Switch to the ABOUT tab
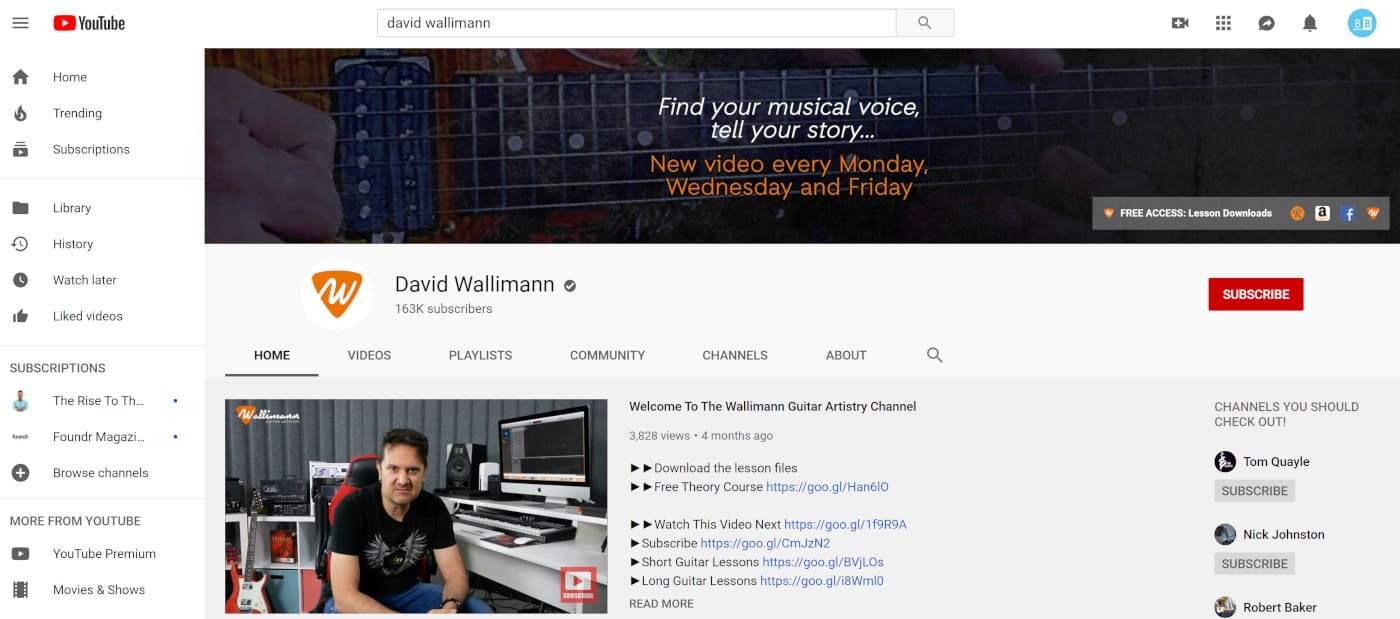The width and height of the screenshot is (1400, 619). (846, 355)
